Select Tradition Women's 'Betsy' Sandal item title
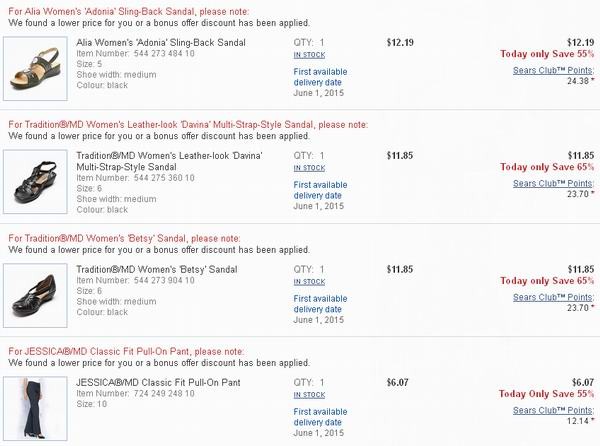This screenshot has width=600, height=446. click(157, 269)
